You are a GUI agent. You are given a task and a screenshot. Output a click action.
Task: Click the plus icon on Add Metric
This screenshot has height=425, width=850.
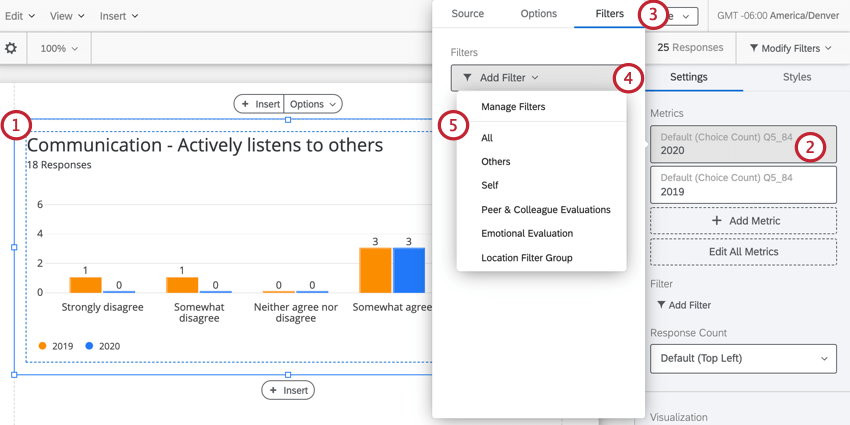716,221
